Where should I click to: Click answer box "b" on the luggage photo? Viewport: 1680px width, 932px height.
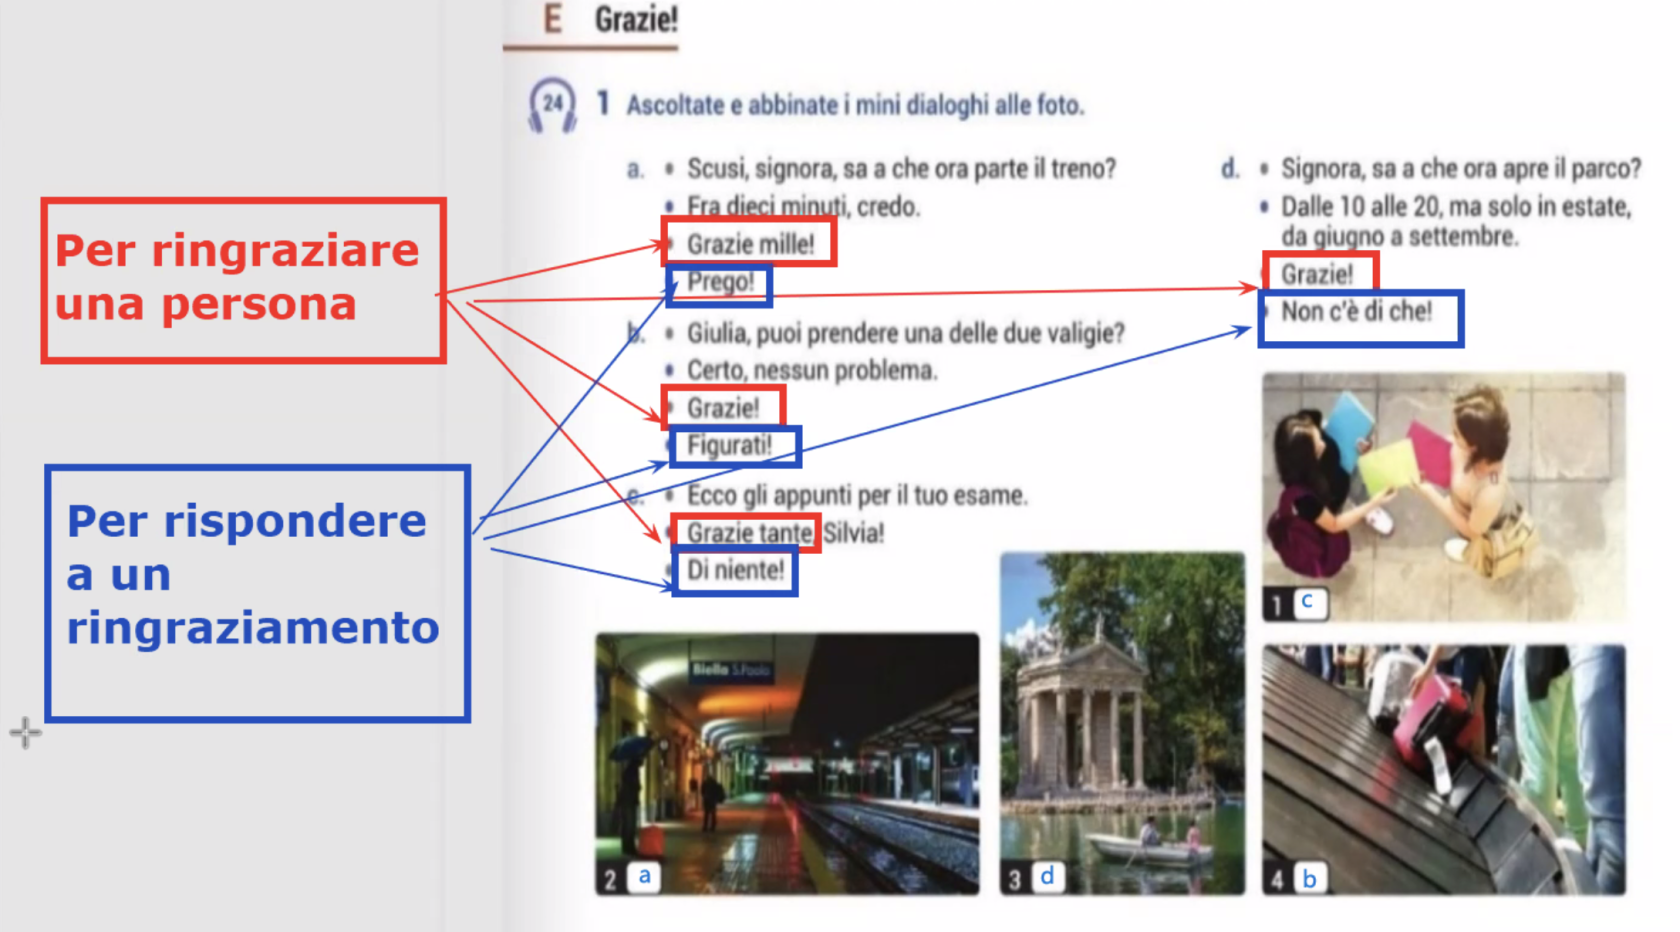point(1309,878)
